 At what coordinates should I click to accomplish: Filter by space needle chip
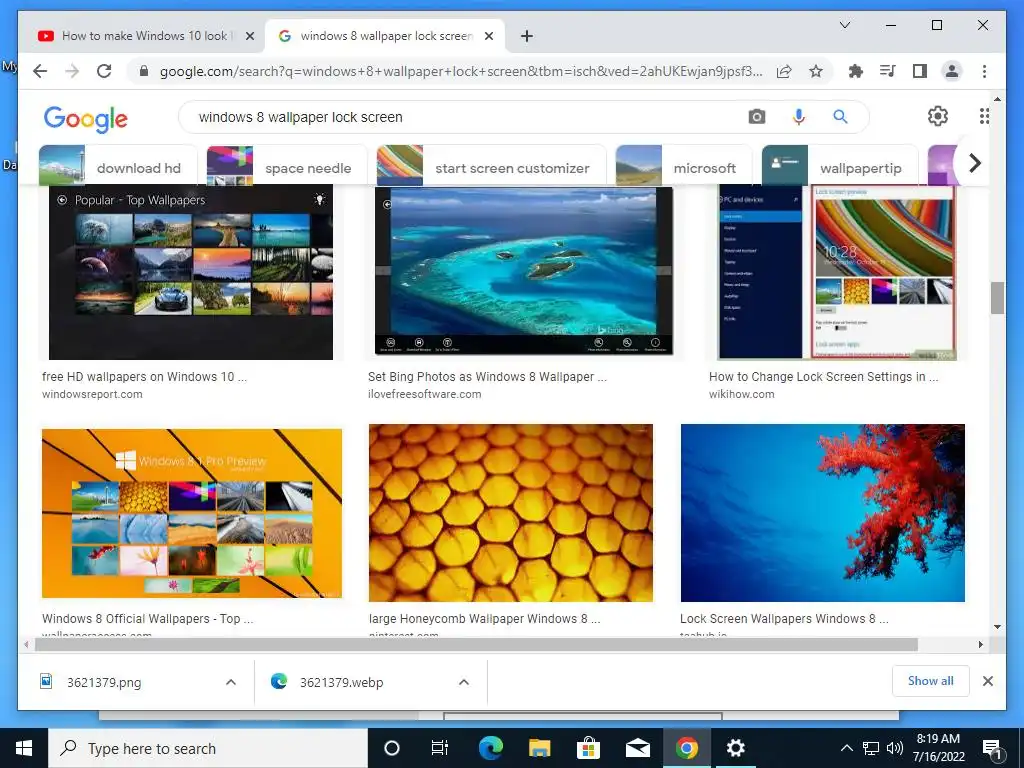(x=287, y=167)
